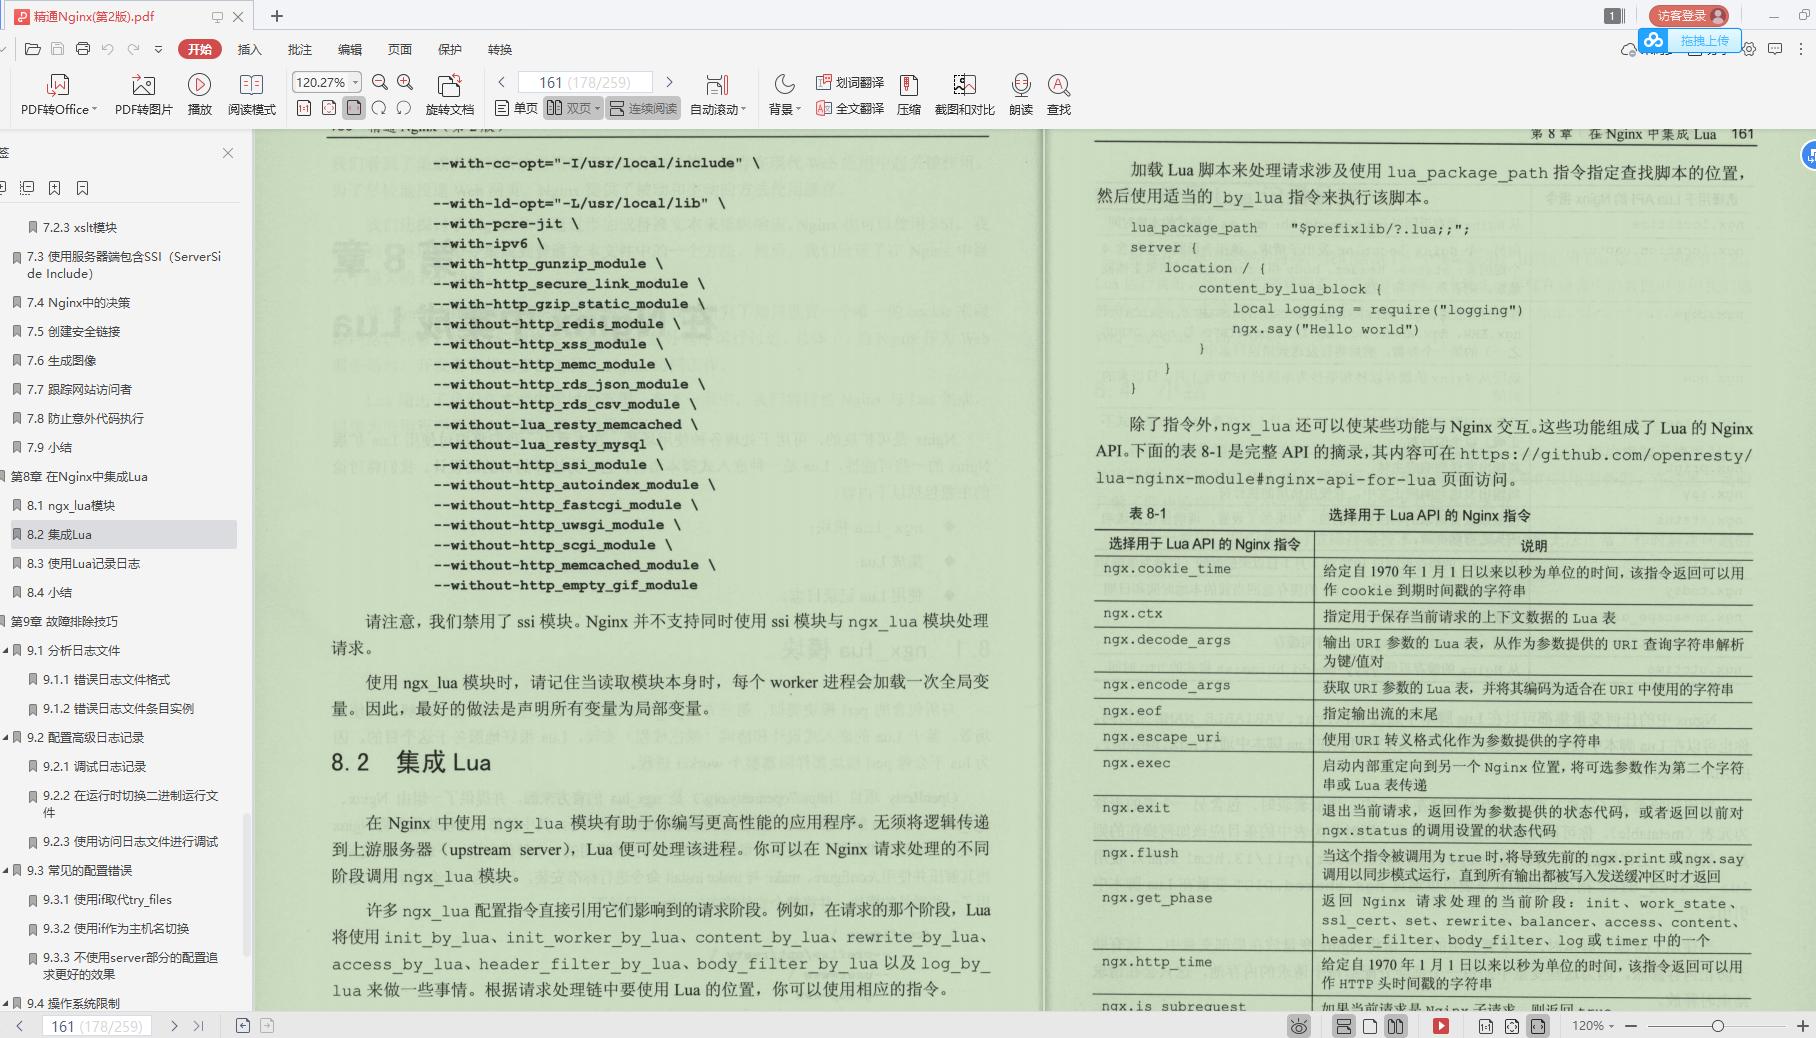
Task: Enable 连续阅读 continuous reading mode
Action: (x=641, y=109)
